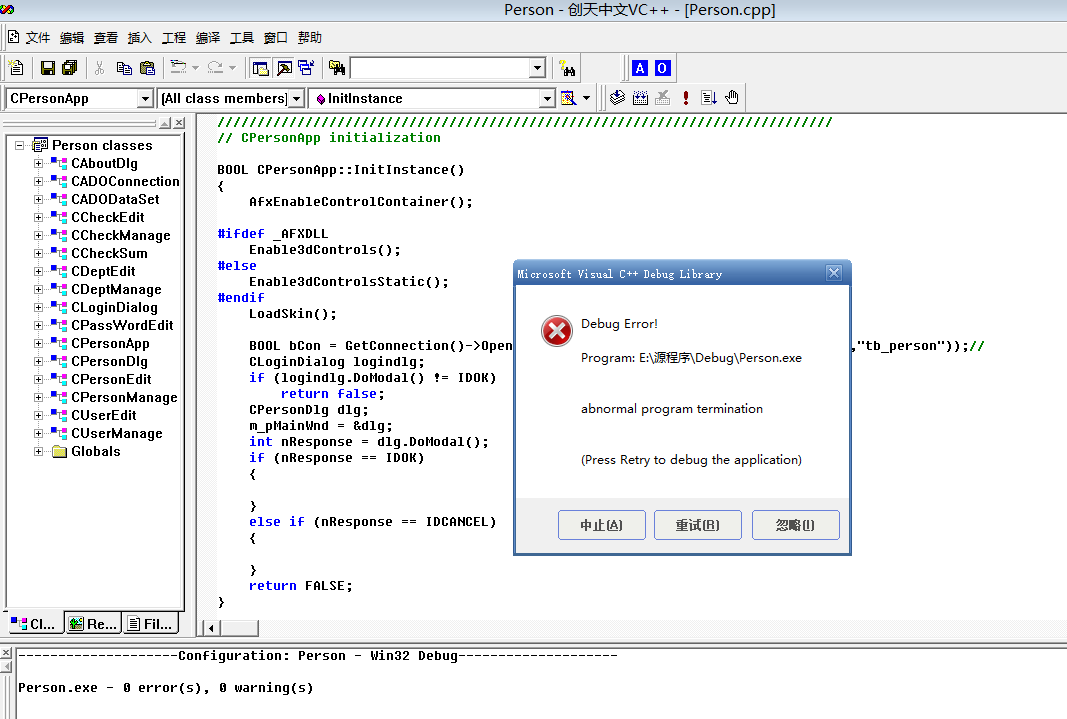
Task: Select CPassWordEdit in the class tree
Action: point(122,325)
